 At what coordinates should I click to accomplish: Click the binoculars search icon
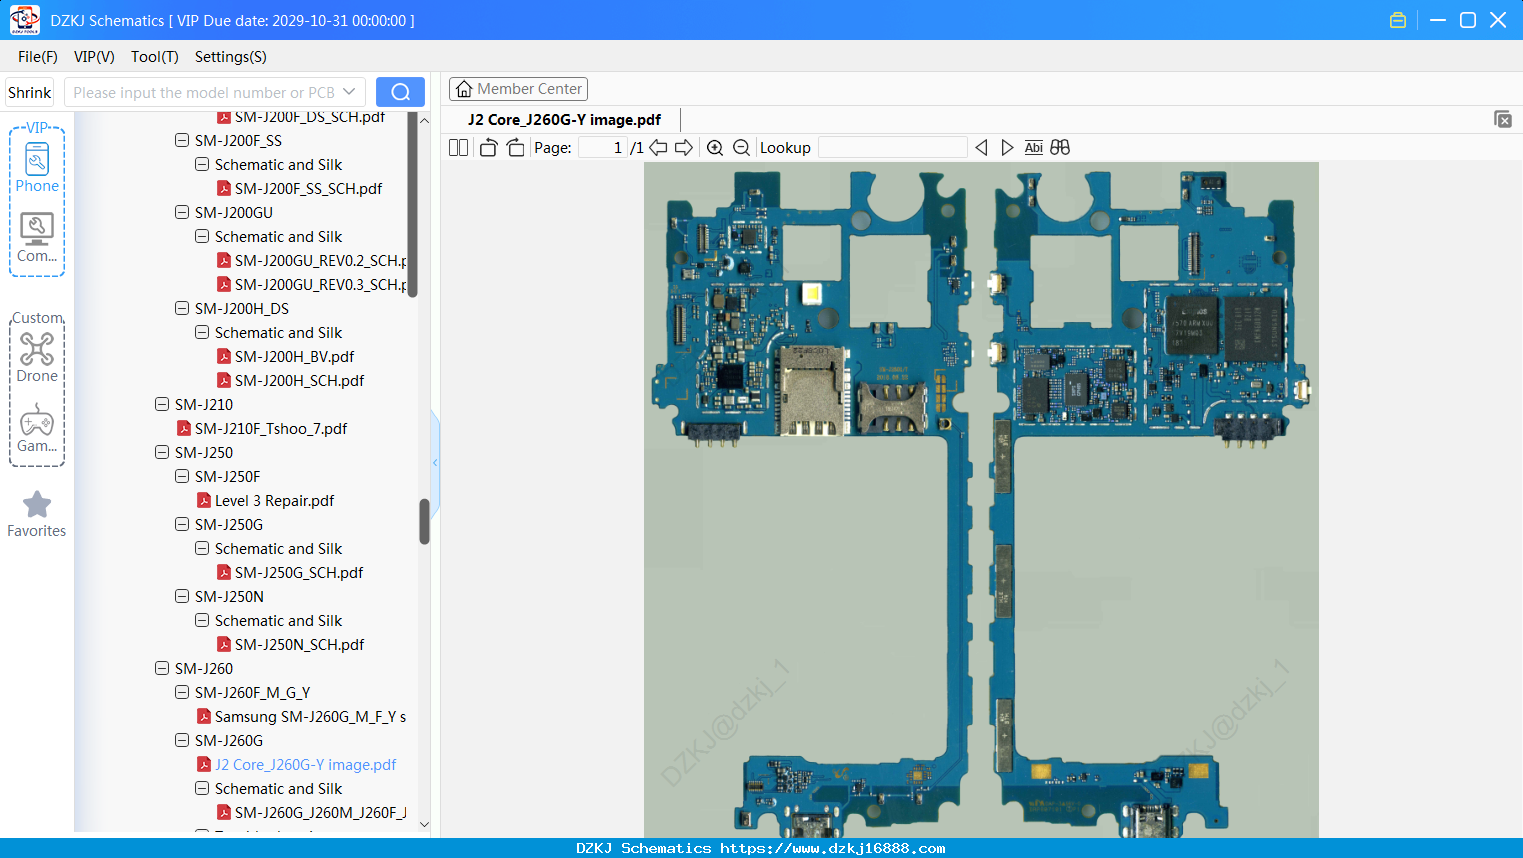1060,148
